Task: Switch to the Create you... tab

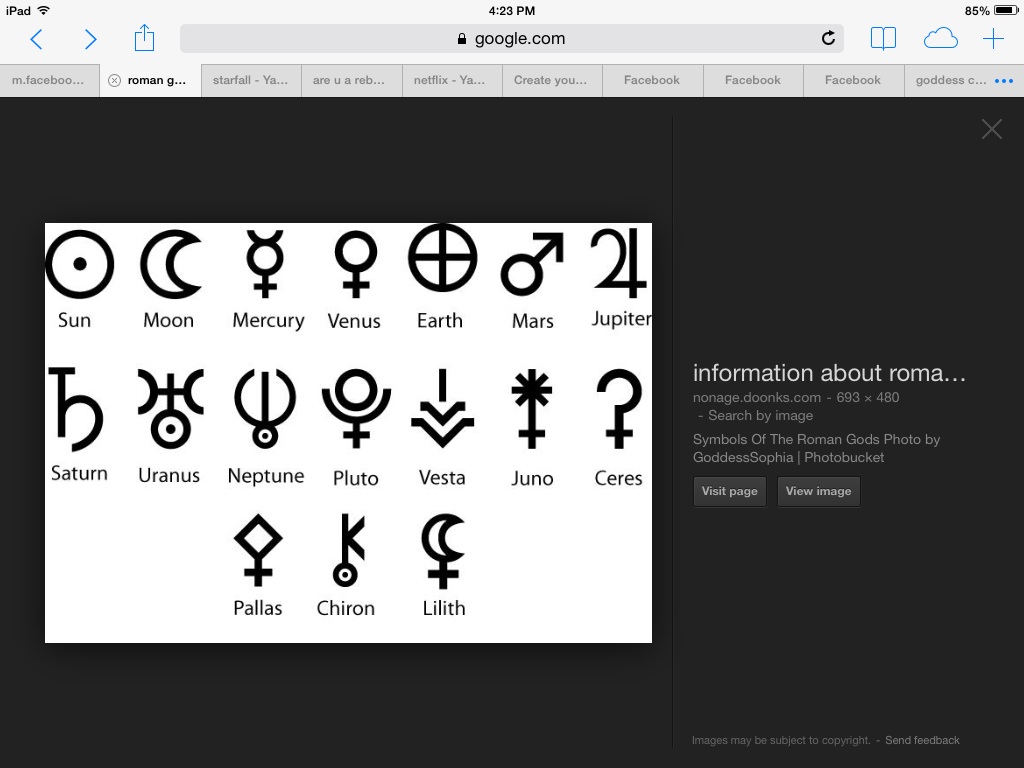Action: click(552, 80)
